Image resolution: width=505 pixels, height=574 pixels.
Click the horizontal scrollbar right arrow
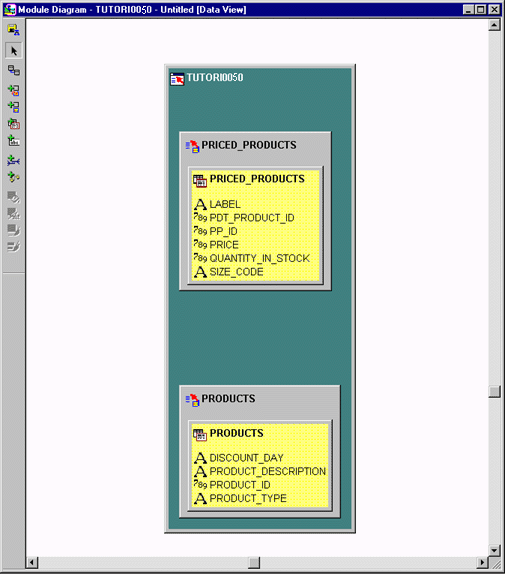482,562
